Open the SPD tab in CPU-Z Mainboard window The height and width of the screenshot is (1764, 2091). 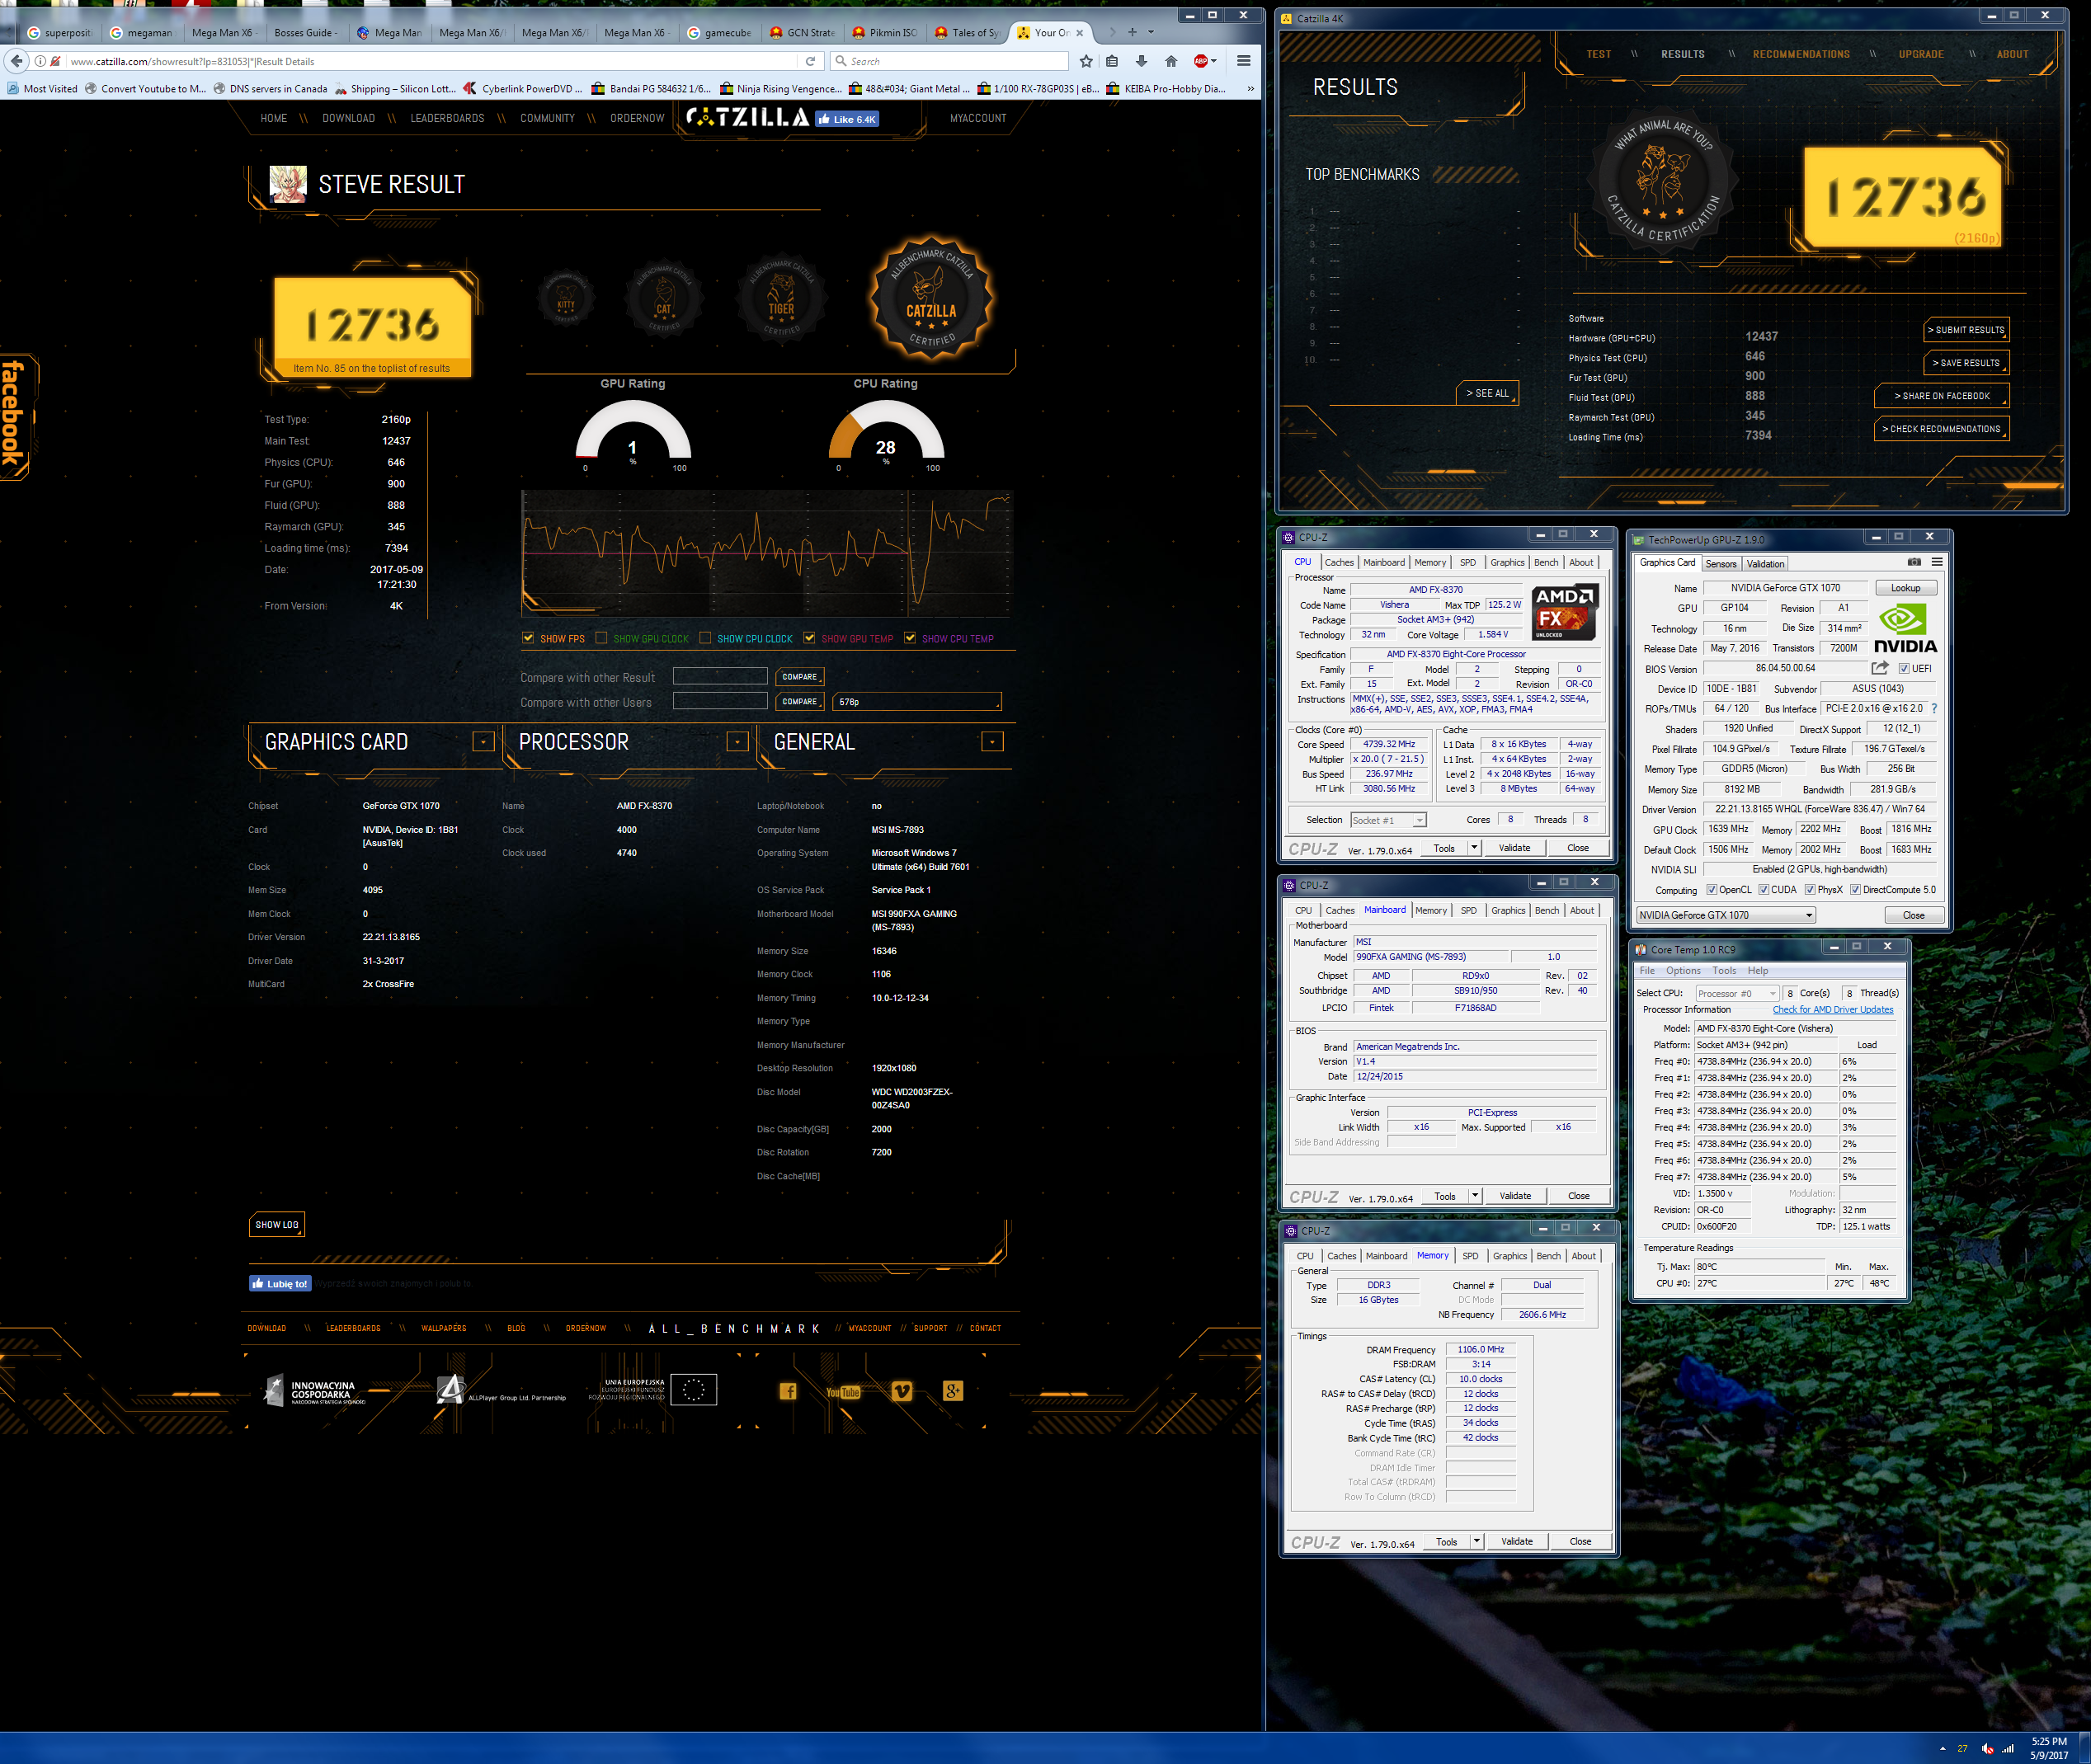pos(1468,910)
